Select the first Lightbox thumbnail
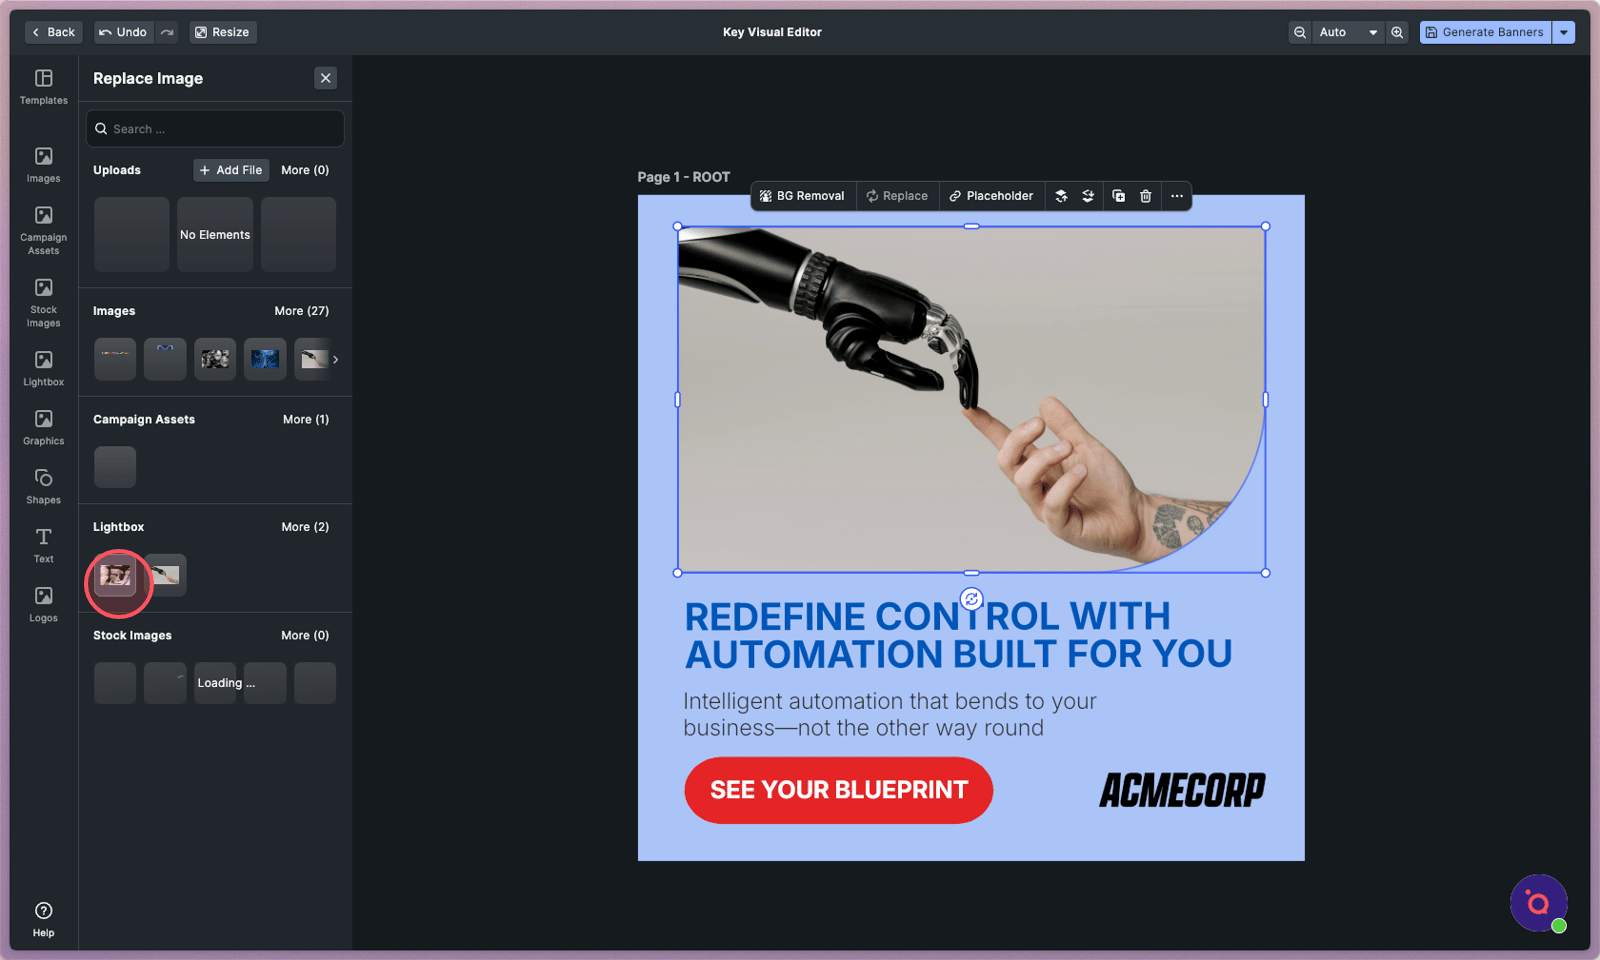 115,575
